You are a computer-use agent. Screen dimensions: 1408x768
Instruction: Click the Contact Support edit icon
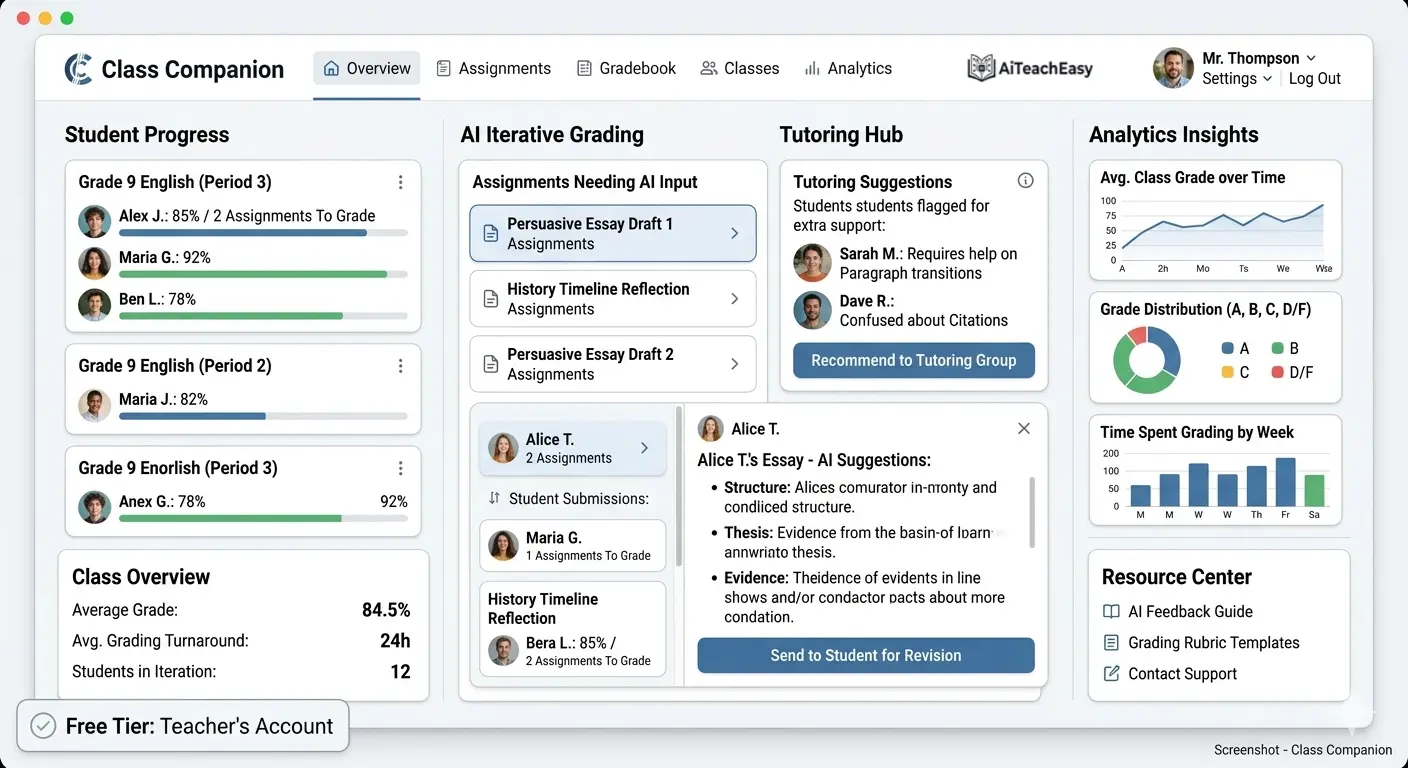1111,674
